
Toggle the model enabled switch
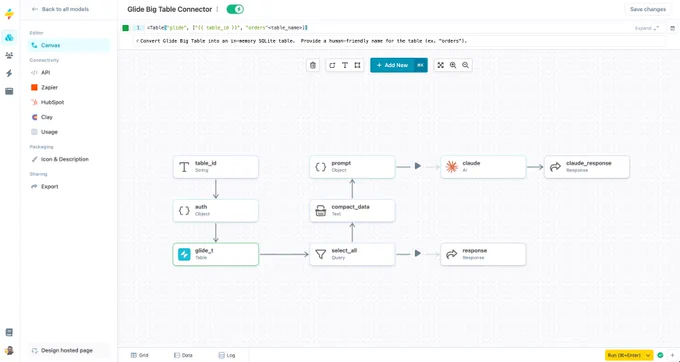[235, 9]
